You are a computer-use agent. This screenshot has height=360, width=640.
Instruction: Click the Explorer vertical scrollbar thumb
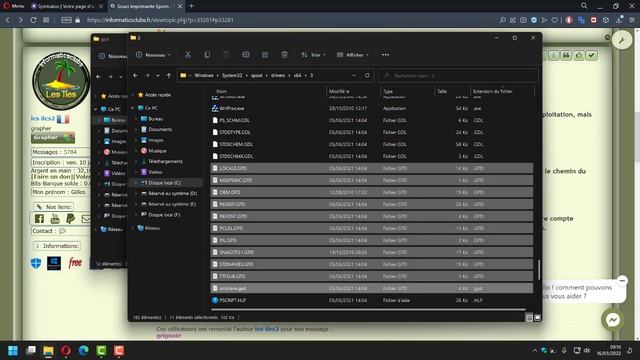pyautogui.click(x=539, y=269)
